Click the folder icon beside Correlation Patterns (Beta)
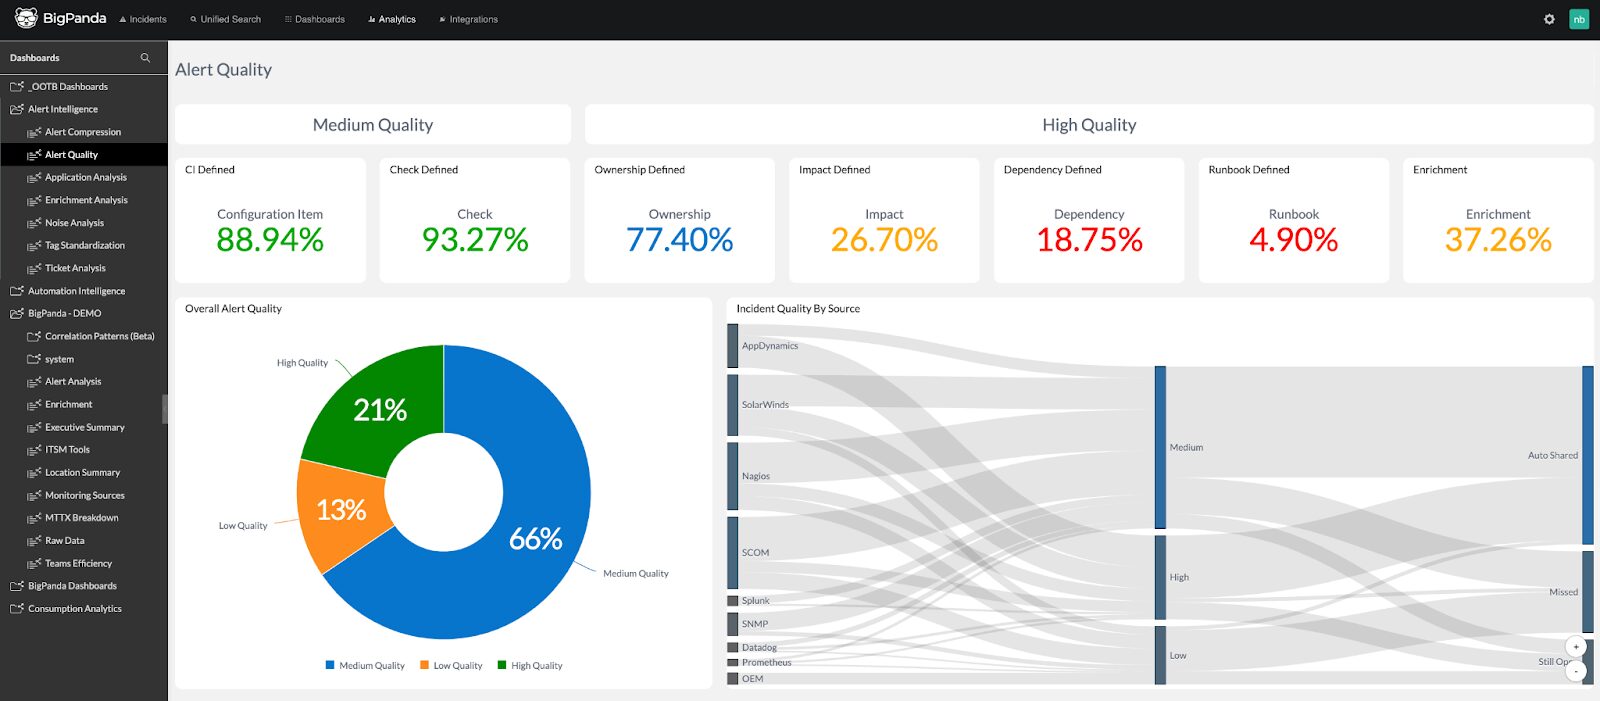The image size is (1600, 701). tap(34, 336)
